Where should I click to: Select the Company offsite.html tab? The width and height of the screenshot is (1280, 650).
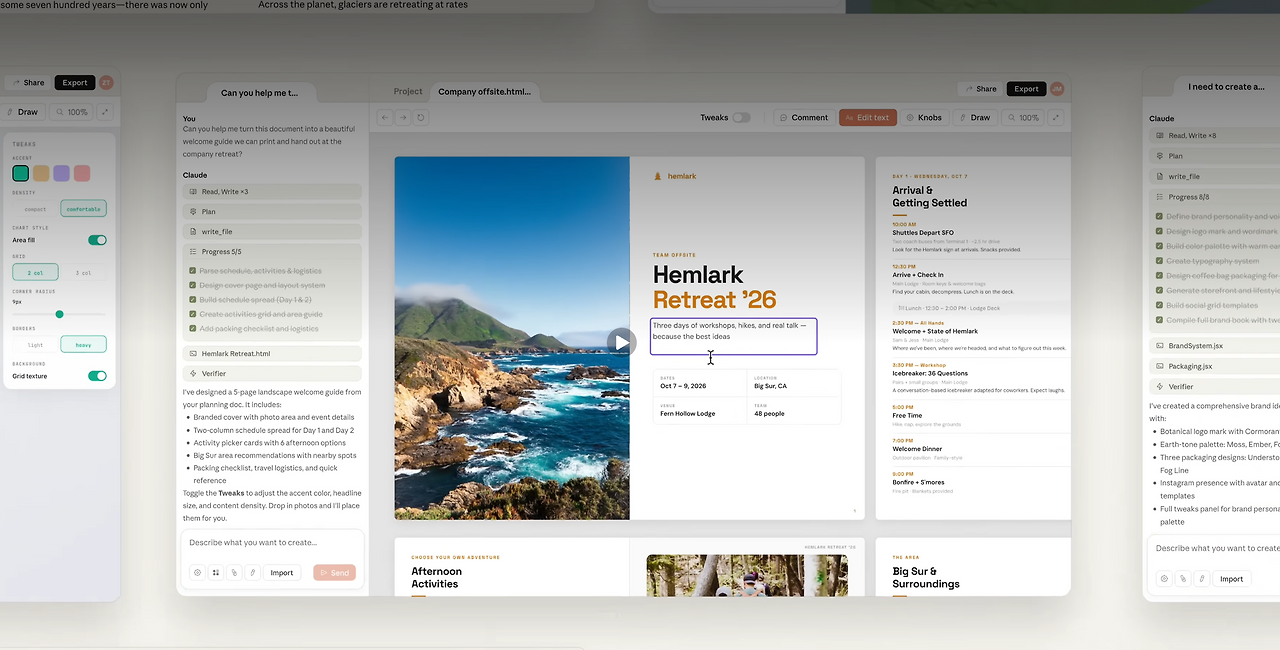coord(485,91)
